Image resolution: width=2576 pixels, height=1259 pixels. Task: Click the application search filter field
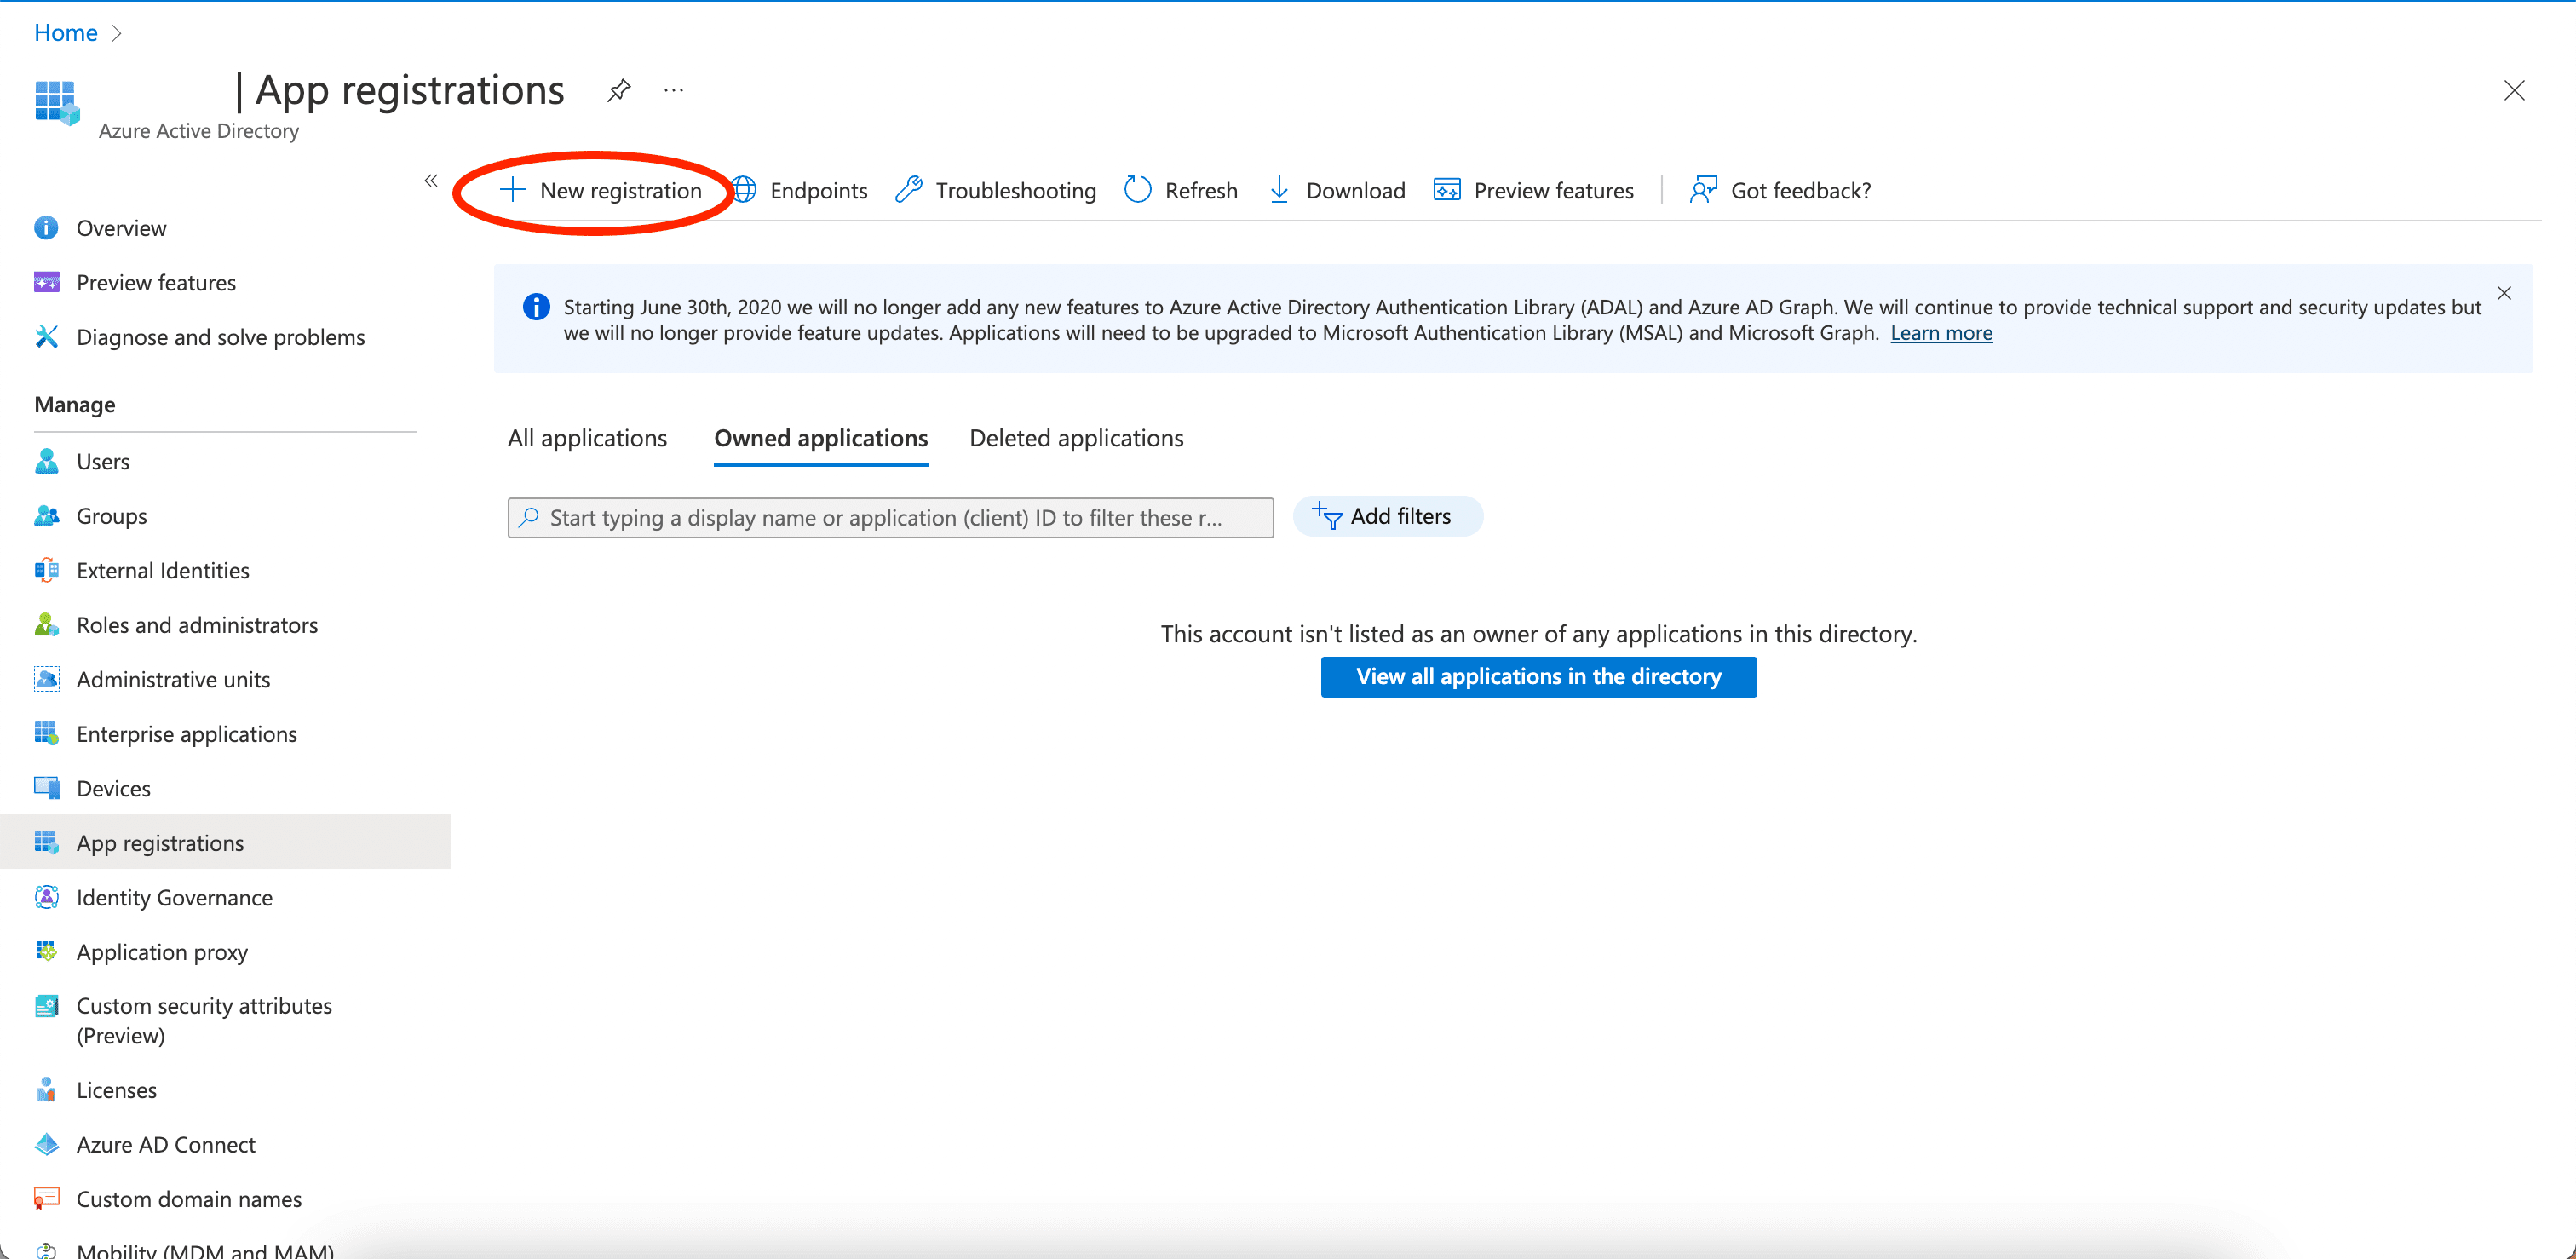coord(890,518)
